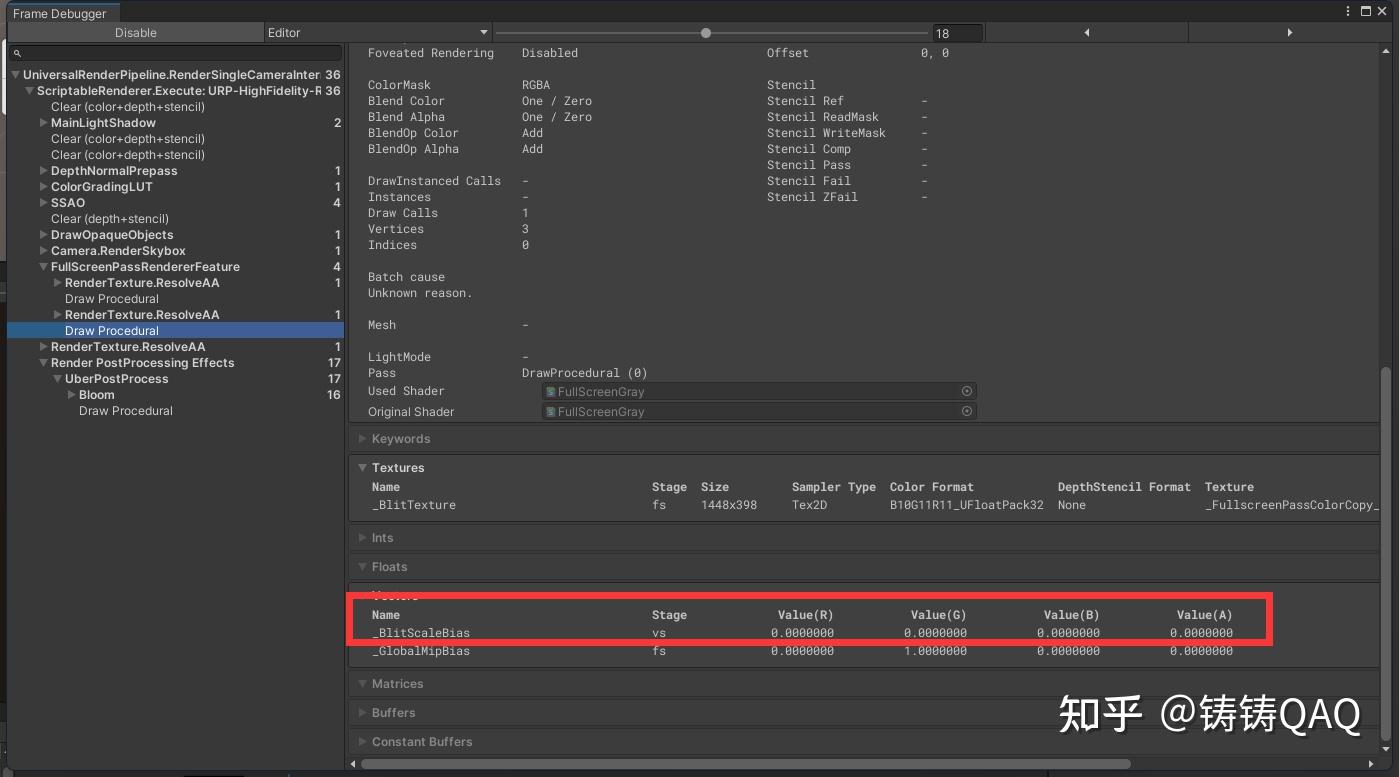Open the window kebab options menu
The width and height of the screenshot is (1399, 777).
click(x=1348, y=11)
